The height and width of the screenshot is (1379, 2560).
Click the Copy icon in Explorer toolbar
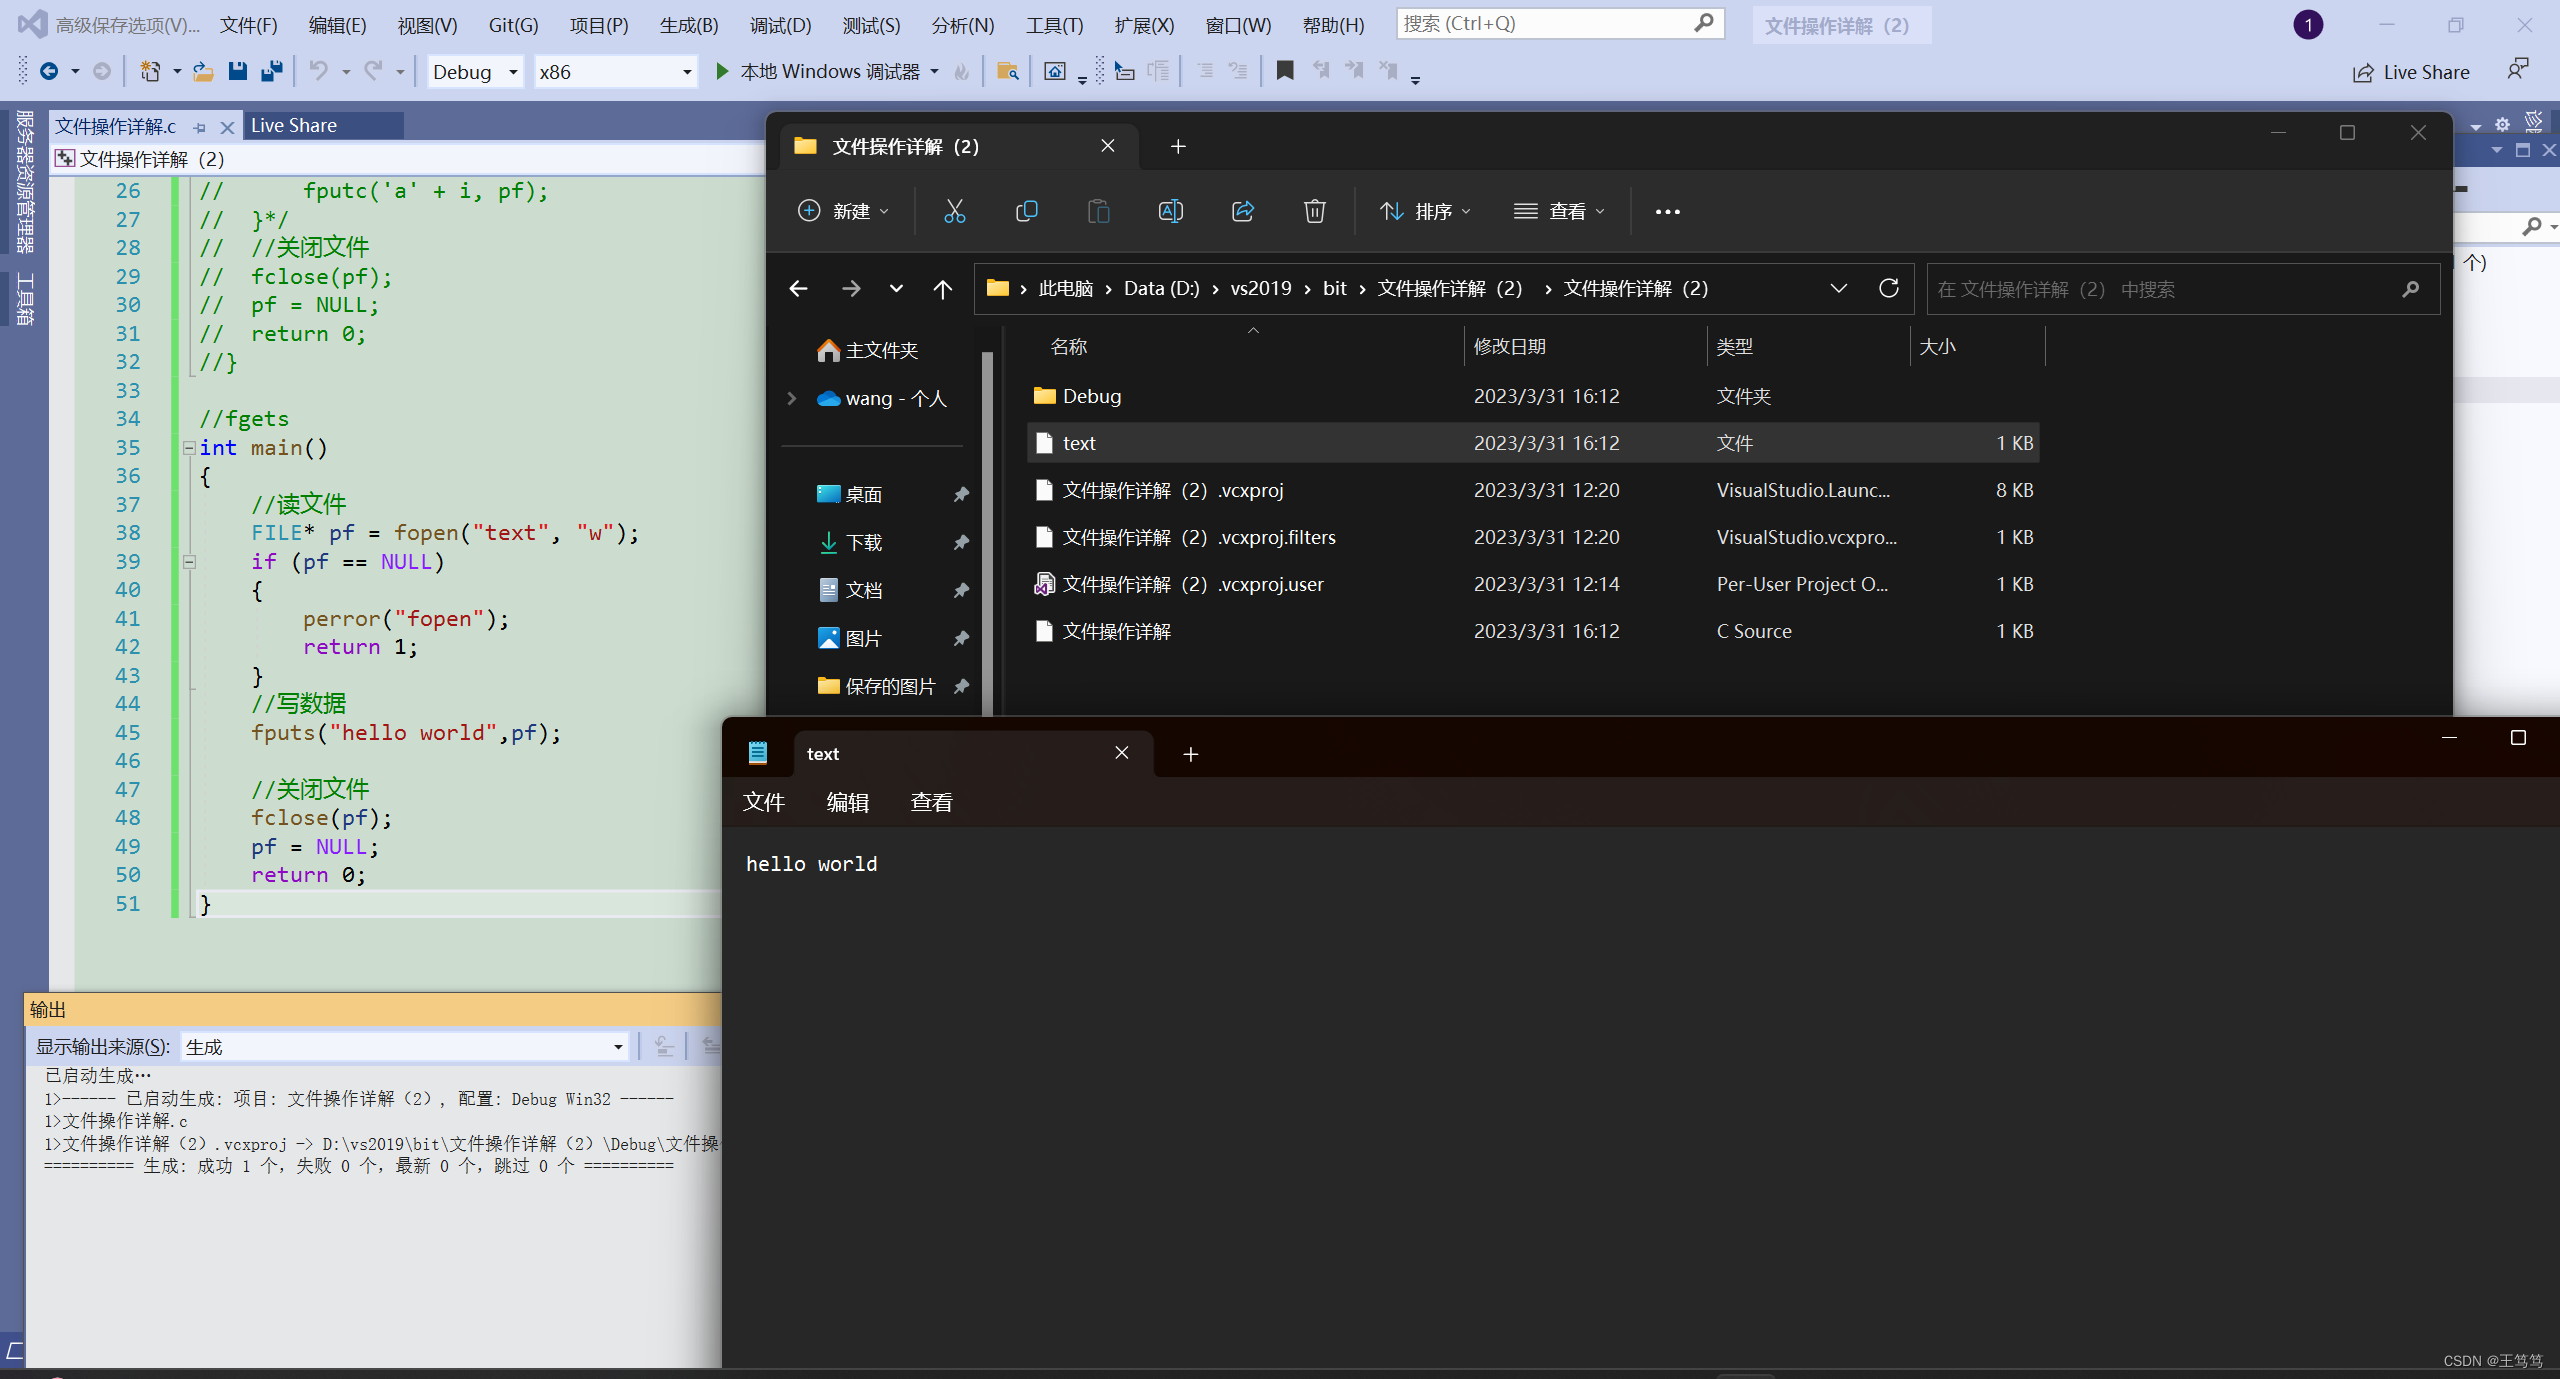pyautogui.click(x=1026, y=211)
